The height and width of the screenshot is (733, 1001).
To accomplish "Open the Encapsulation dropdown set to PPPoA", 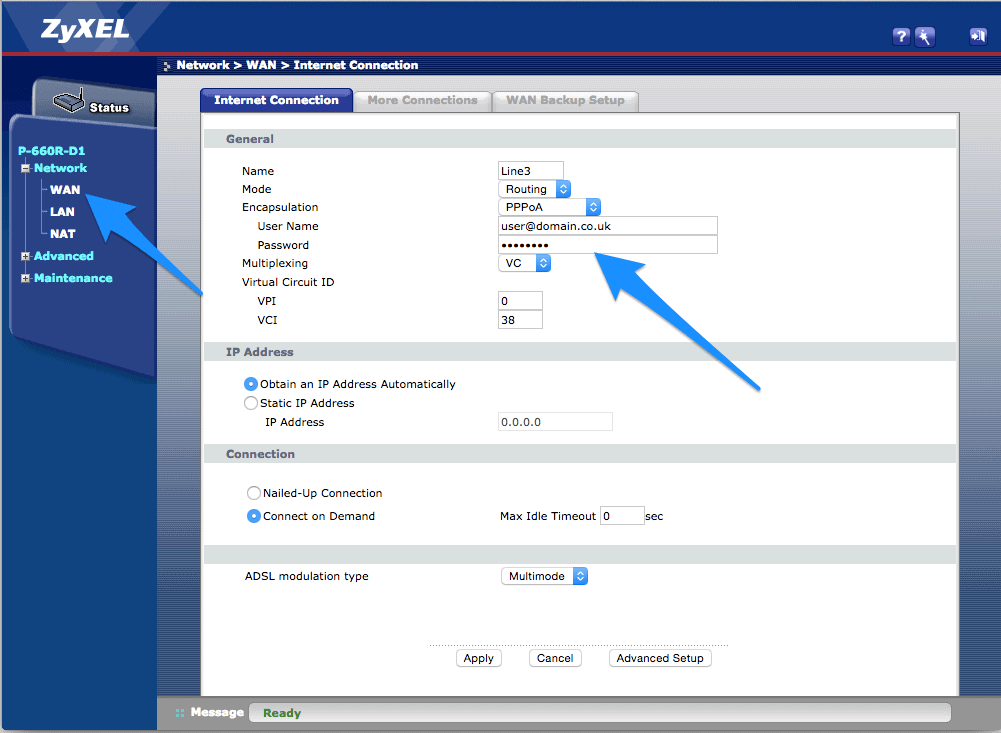I will pos(549,207).
